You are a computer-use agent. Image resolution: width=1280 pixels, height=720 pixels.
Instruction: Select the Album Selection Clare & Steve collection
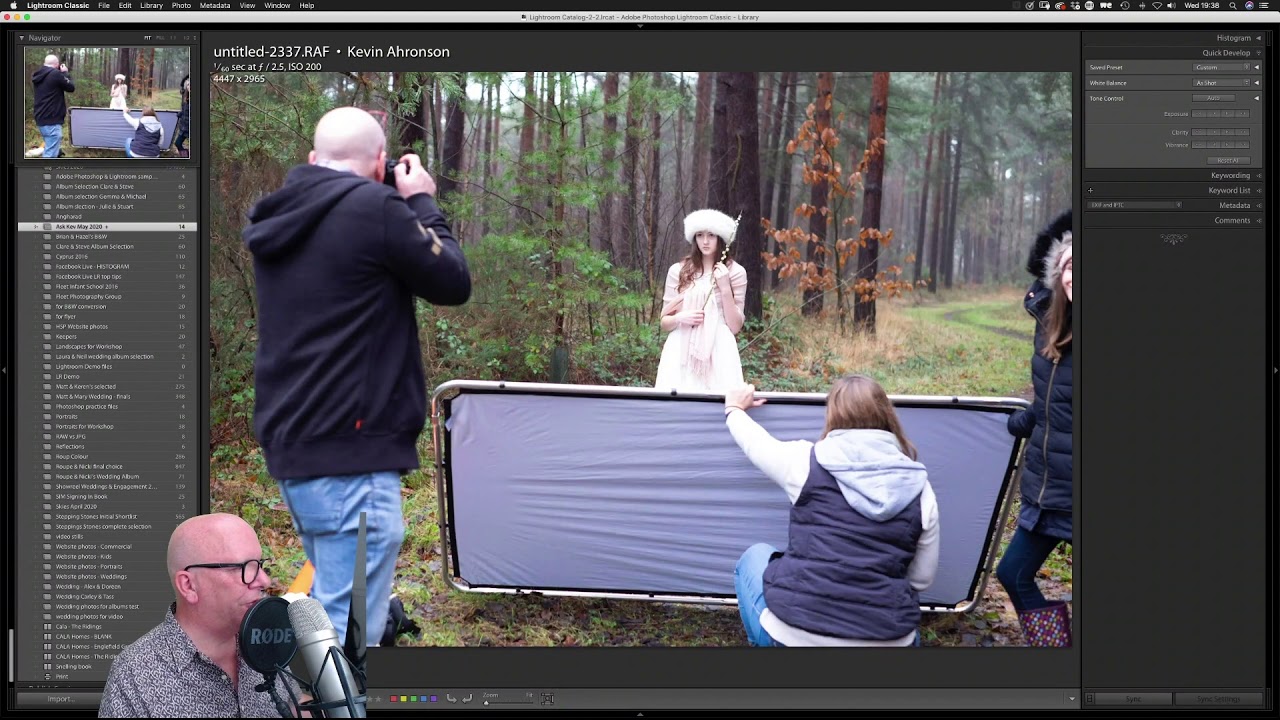pos(107,187)
